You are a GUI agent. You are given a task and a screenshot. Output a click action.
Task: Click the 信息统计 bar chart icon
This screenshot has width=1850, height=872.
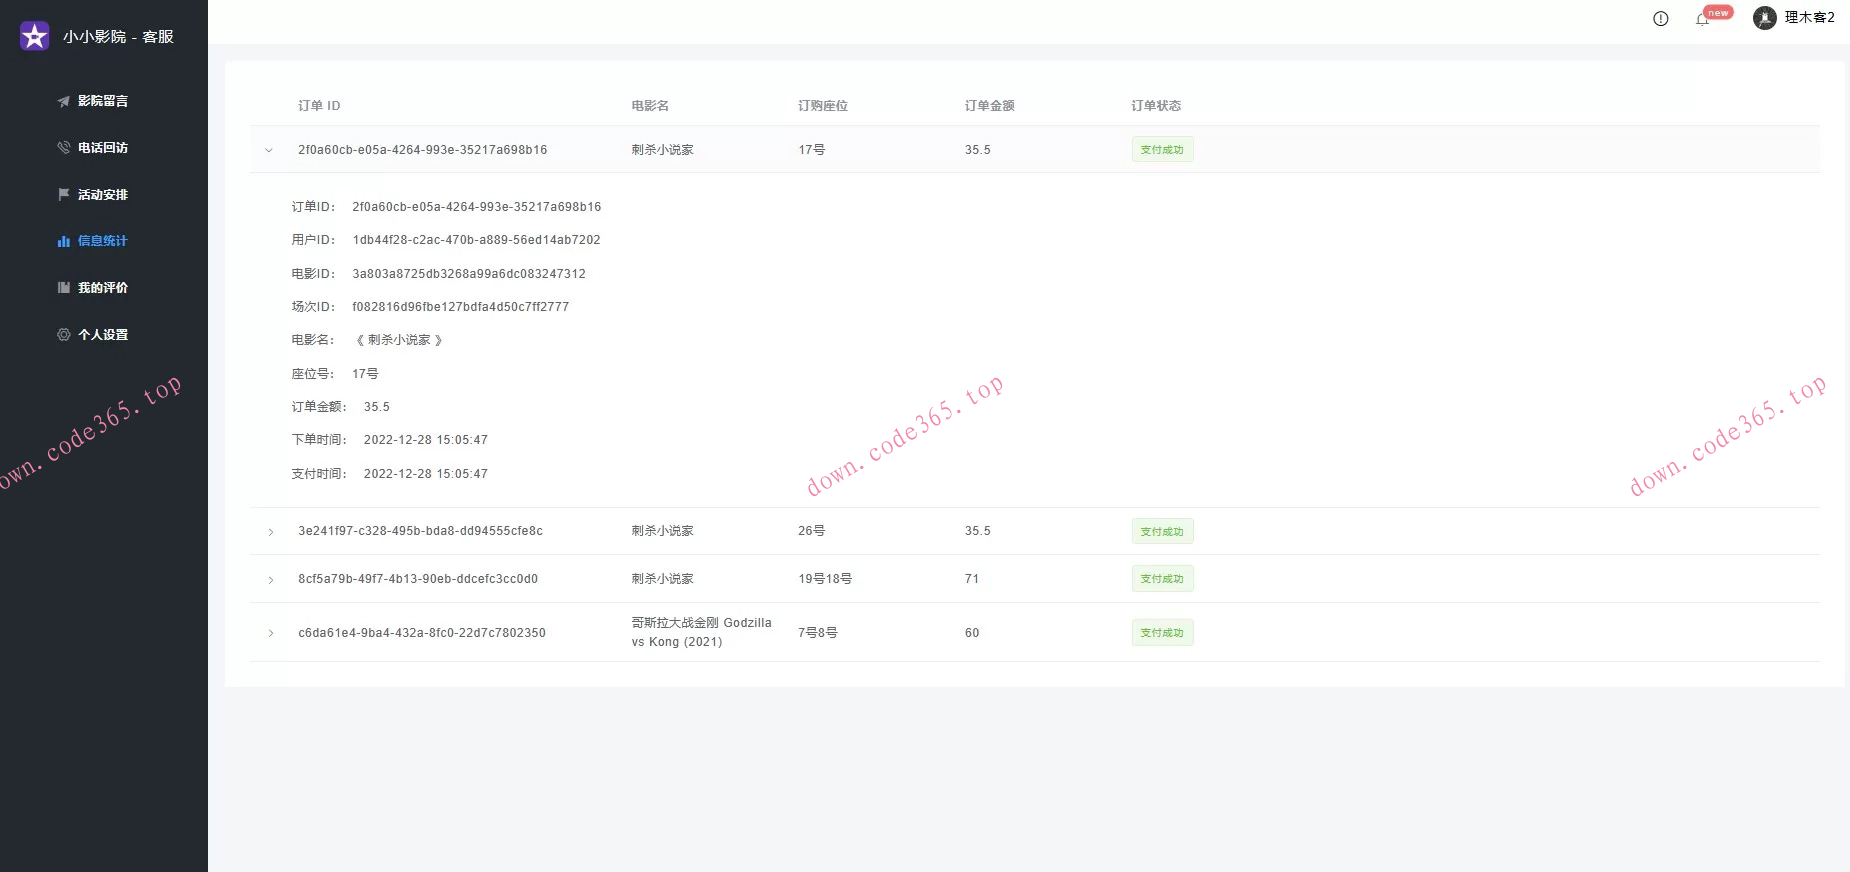[x=64, y=241]
